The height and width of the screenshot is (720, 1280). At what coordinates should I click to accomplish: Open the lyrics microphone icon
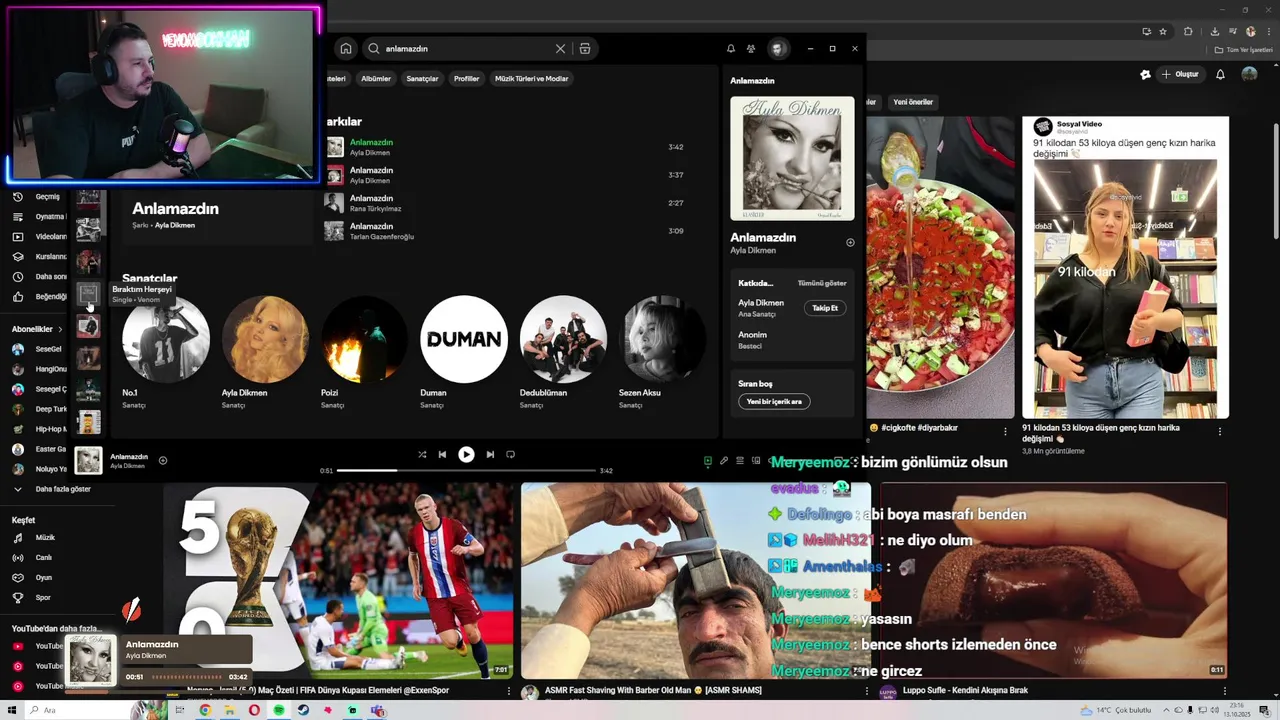point(724,461)
